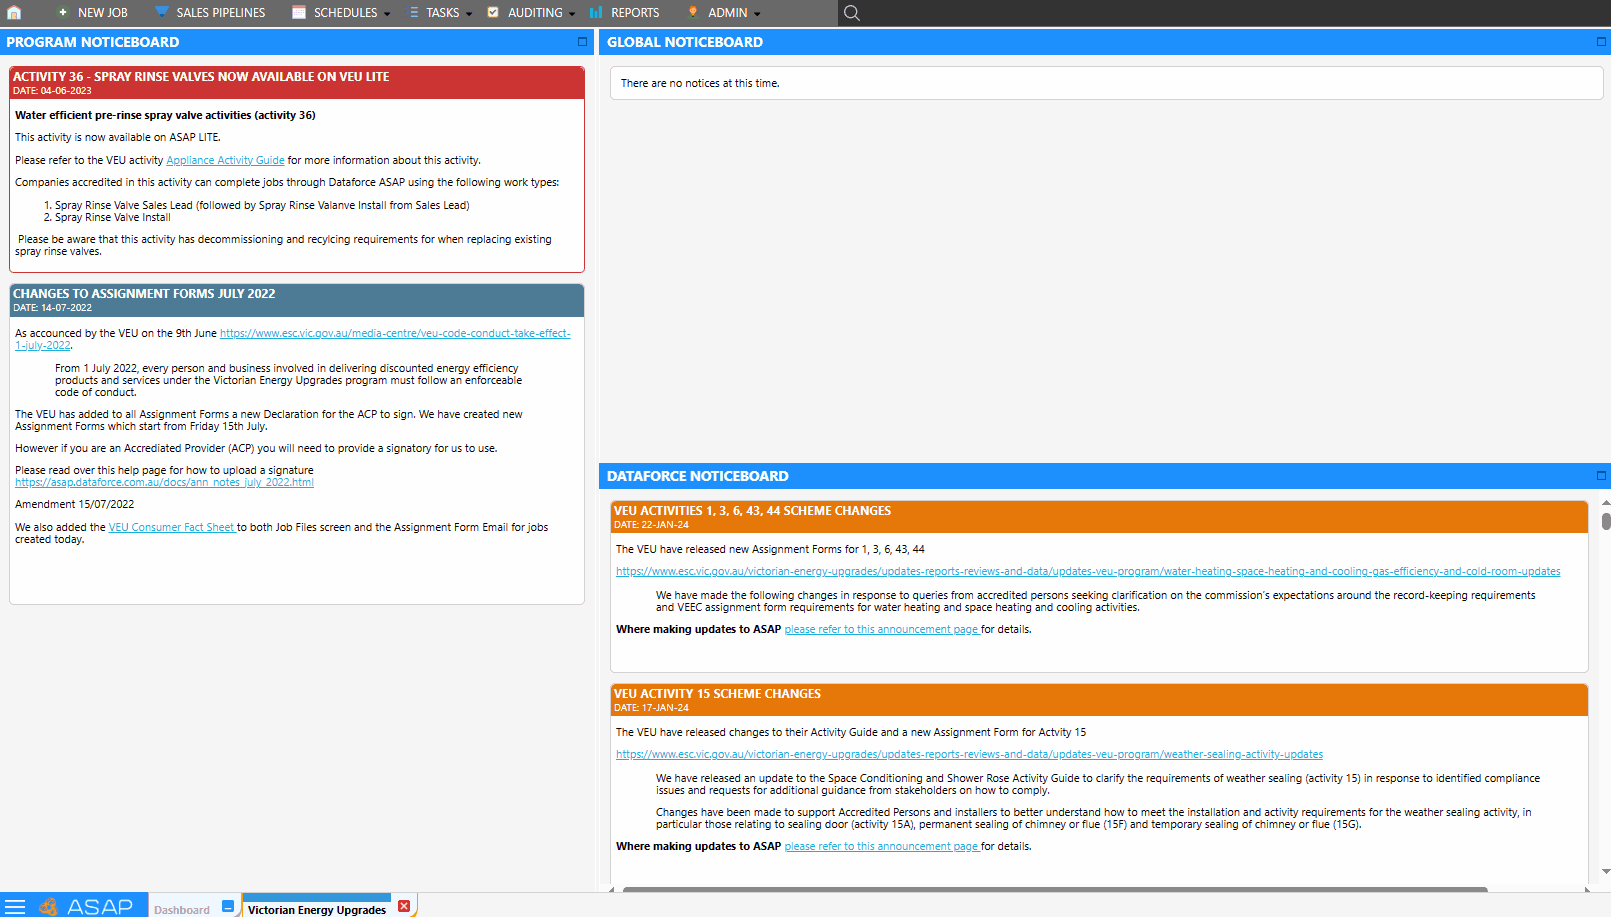Click the Reports bar chart icon
The width and height of the screenshot is (1611, 917).
pos(596,13)
